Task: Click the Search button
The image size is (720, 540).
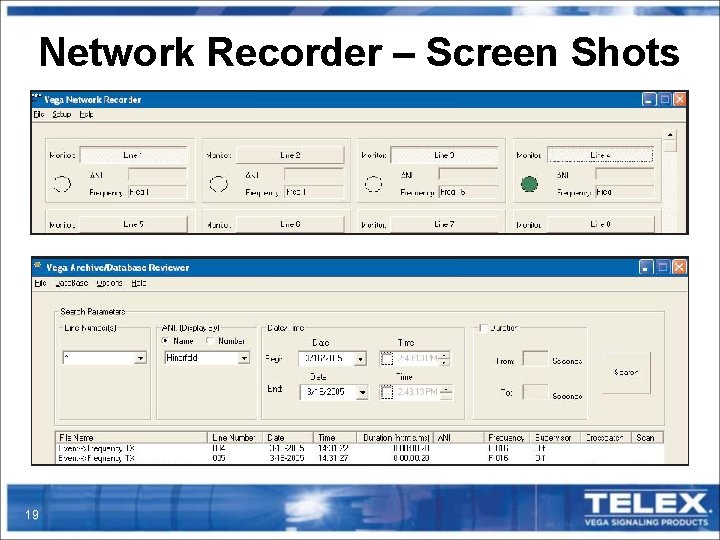Action: 626,372
